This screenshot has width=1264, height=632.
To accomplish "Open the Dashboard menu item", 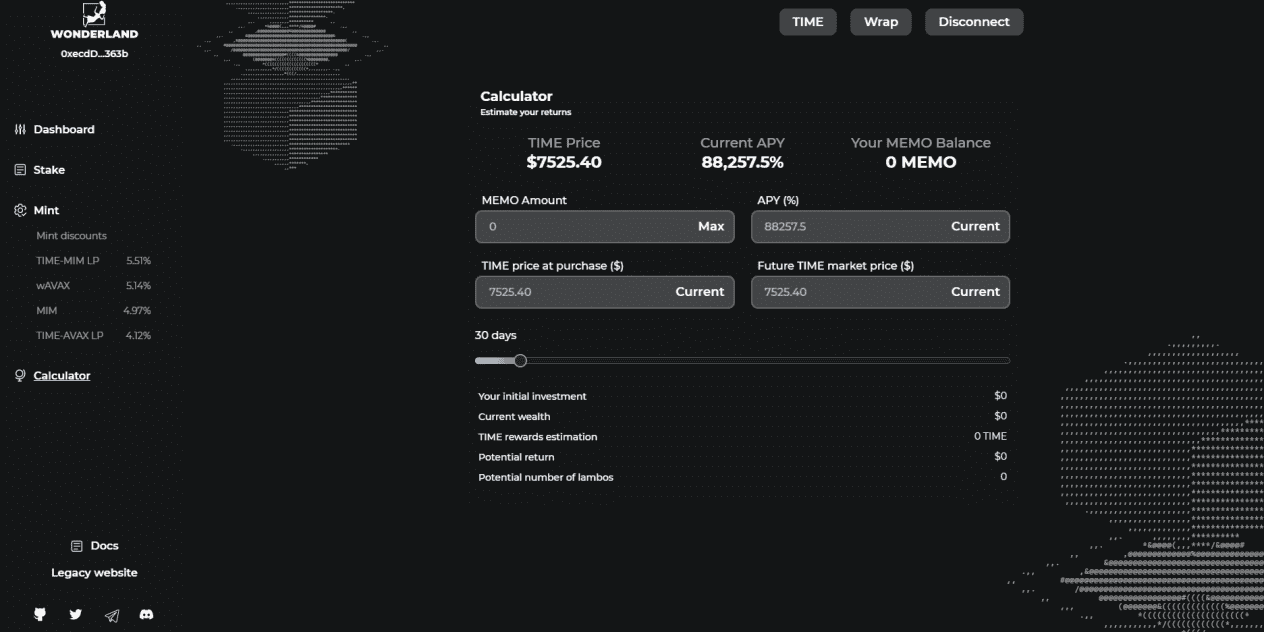I will 64,130.
